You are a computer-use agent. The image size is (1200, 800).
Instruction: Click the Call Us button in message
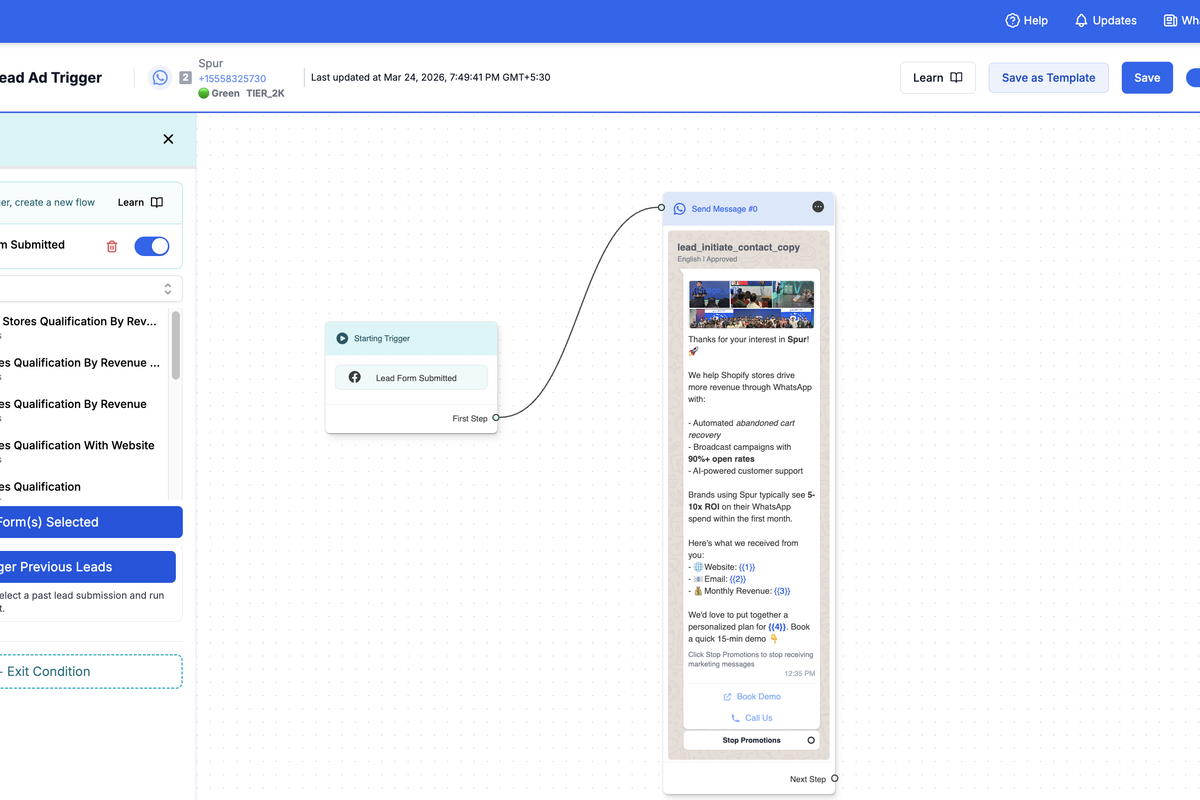click(x=751, y=718)
